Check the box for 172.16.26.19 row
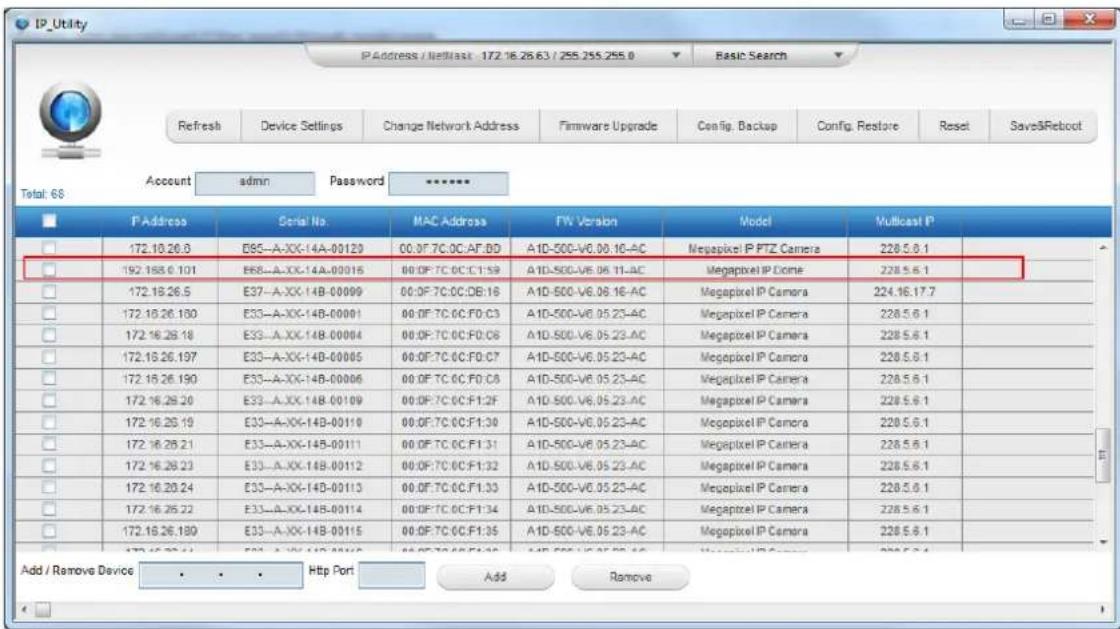Screen dimensions: 1120x629 point(49,423)
